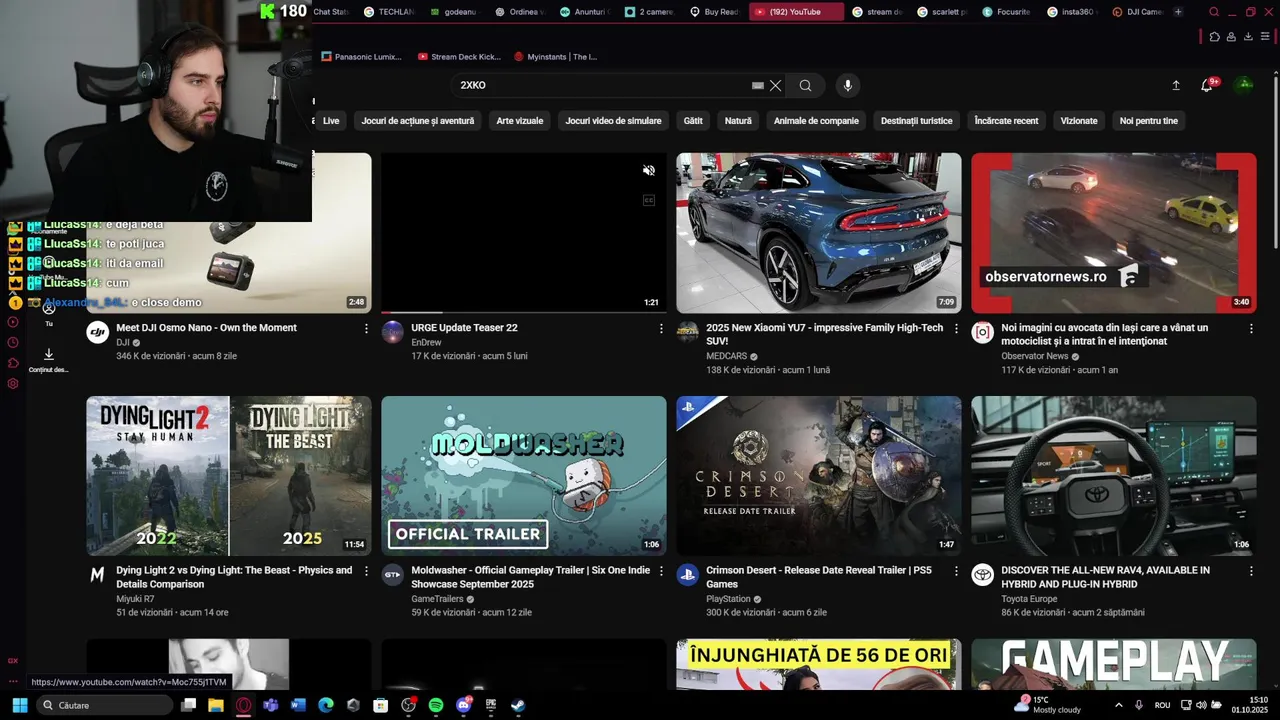Image resolution: width=1280 pixels, height=720 pixels.
Task: Open the on-screen keyboard icon in search box
Action: 758,85
